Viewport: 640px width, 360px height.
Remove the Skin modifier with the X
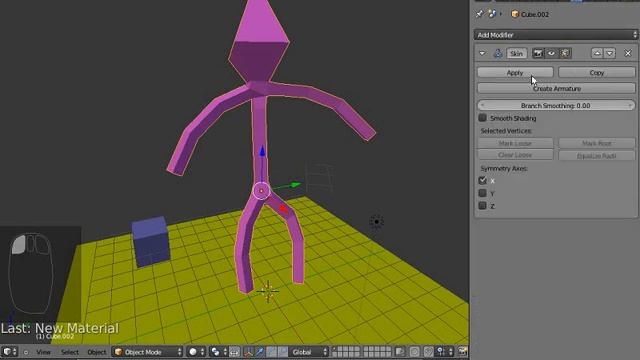(628, 53)
